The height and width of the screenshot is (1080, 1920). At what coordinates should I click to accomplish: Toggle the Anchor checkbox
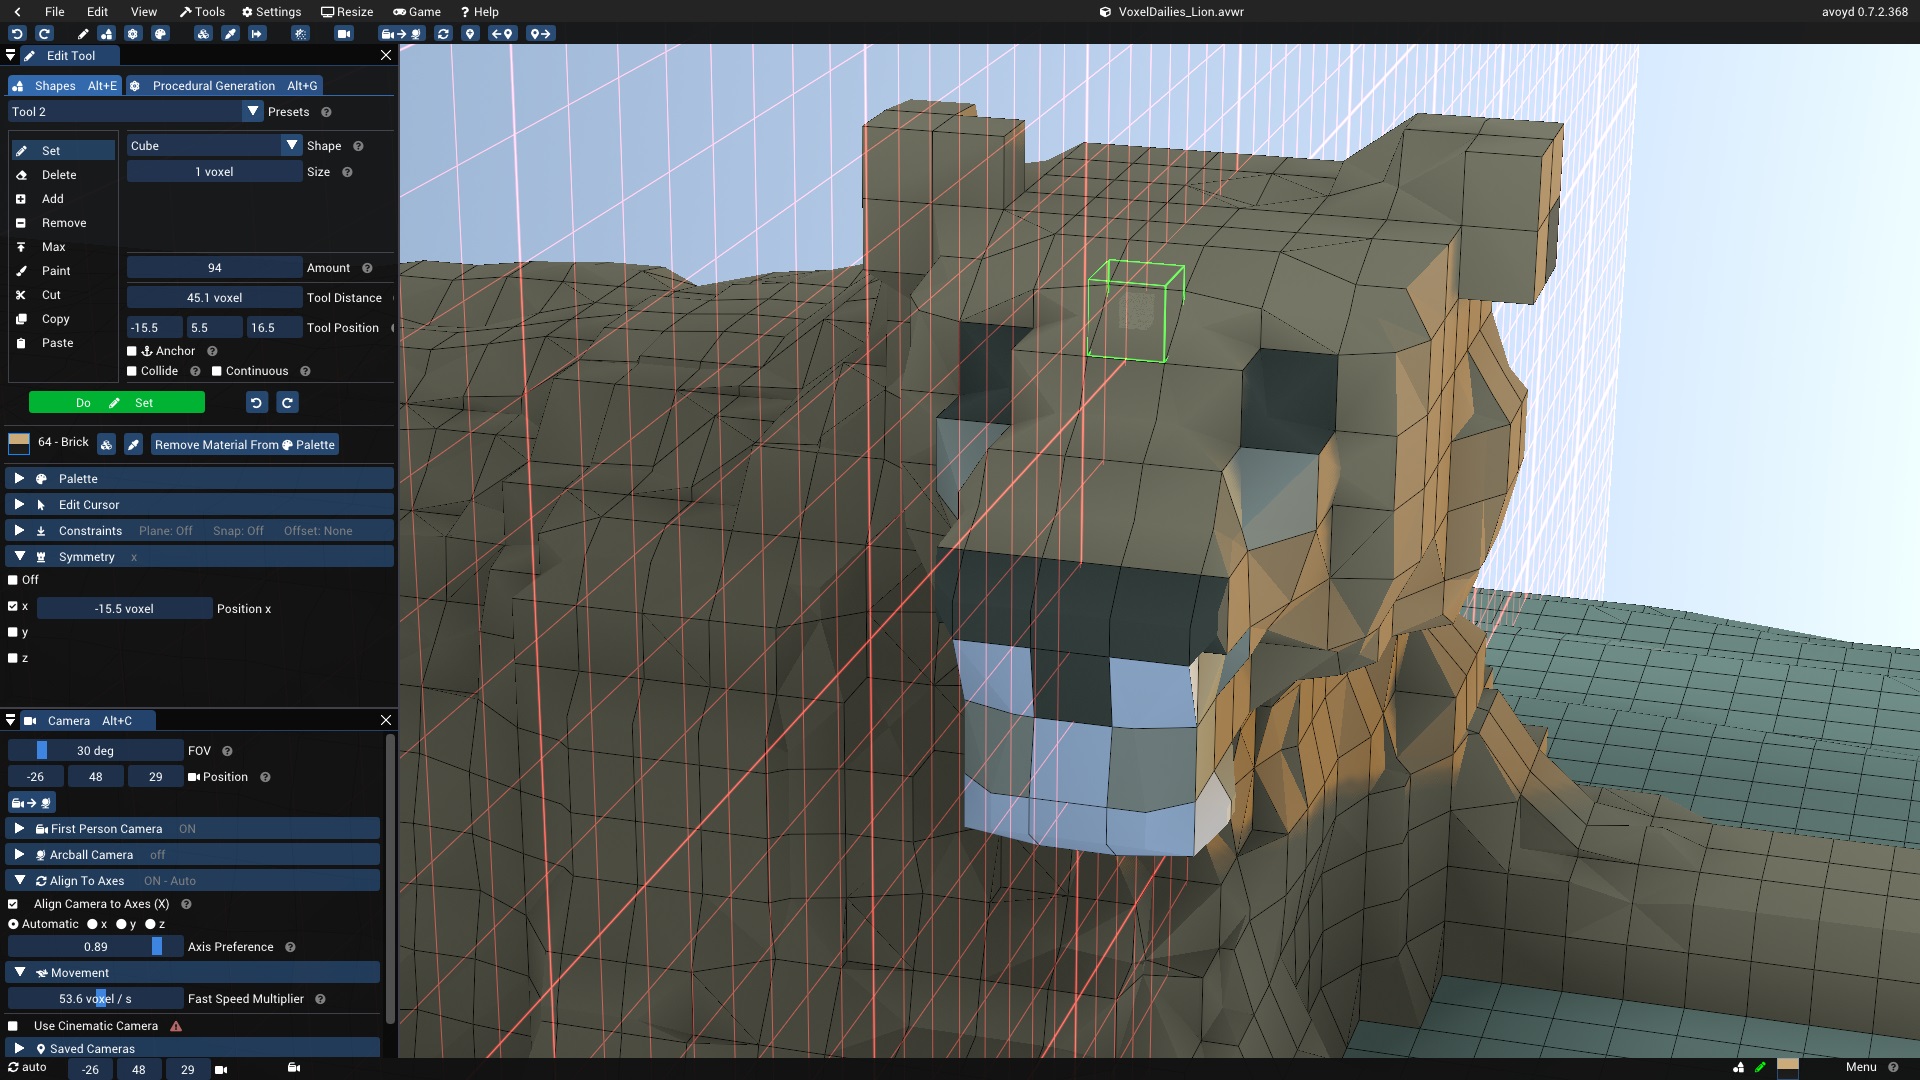(x=132, y=351)
